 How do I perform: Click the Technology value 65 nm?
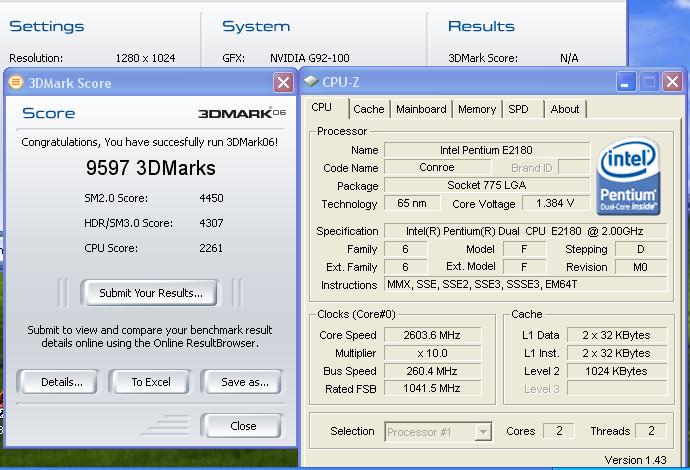click(x=412, y=203)
